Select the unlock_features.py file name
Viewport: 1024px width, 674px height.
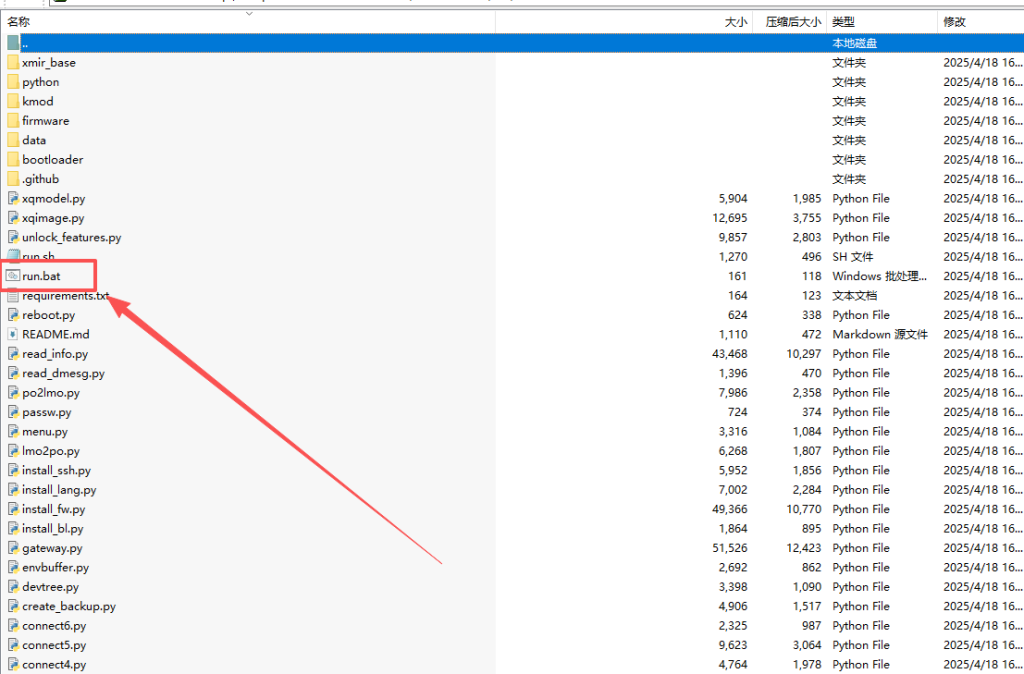71,238
